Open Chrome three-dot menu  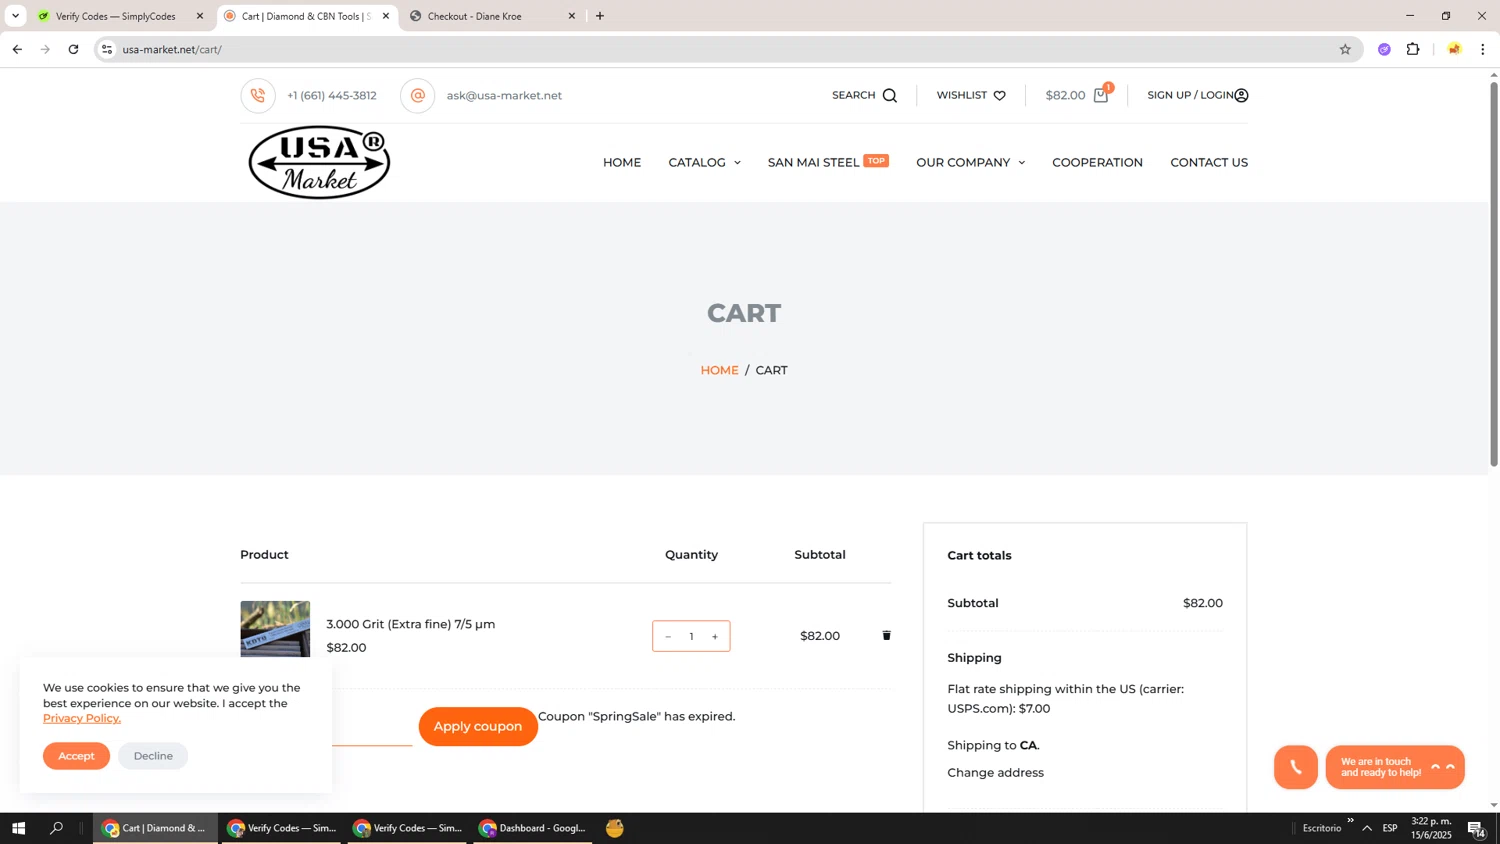coord(1483,49)
